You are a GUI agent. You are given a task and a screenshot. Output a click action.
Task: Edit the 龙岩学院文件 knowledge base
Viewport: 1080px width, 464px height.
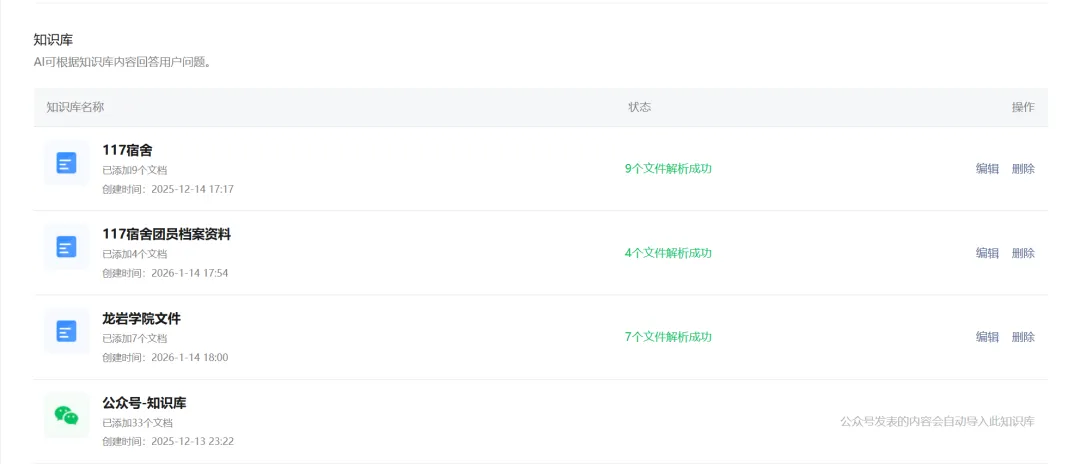[987, 337]
